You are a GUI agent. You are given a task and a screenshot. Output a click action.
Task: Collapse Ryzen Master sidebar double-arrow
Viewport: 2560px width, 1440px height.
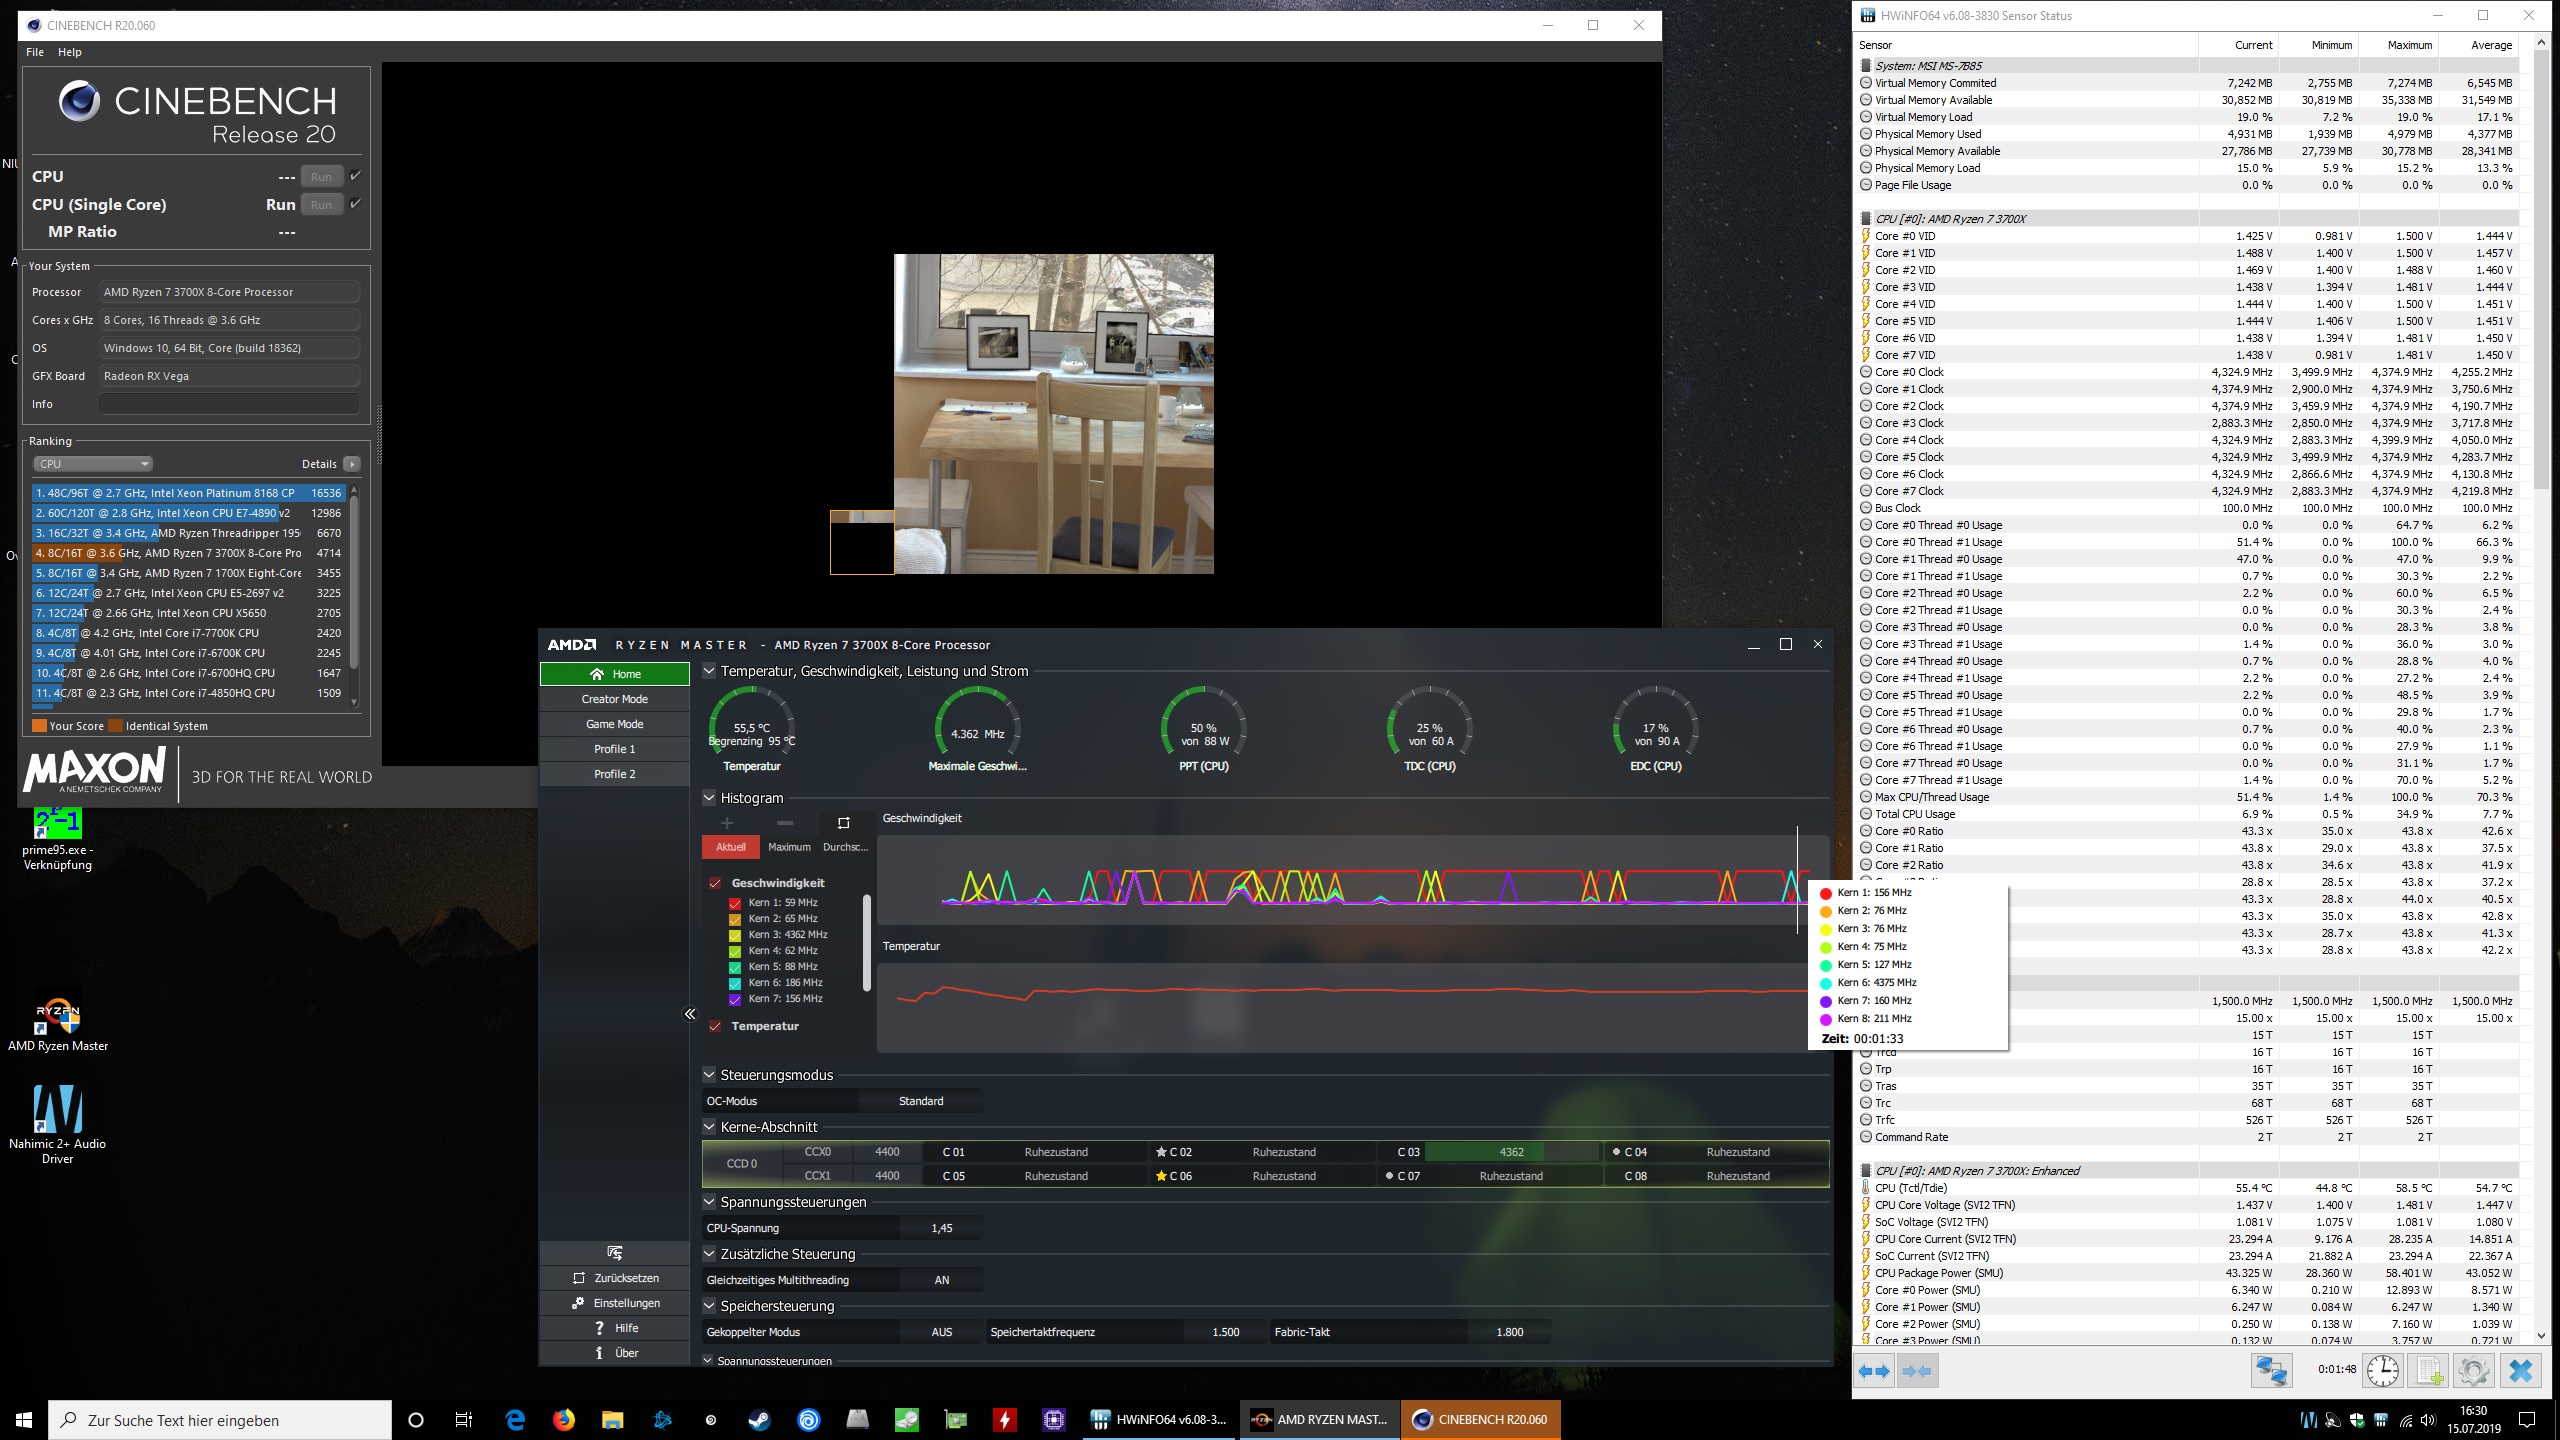689,1014
